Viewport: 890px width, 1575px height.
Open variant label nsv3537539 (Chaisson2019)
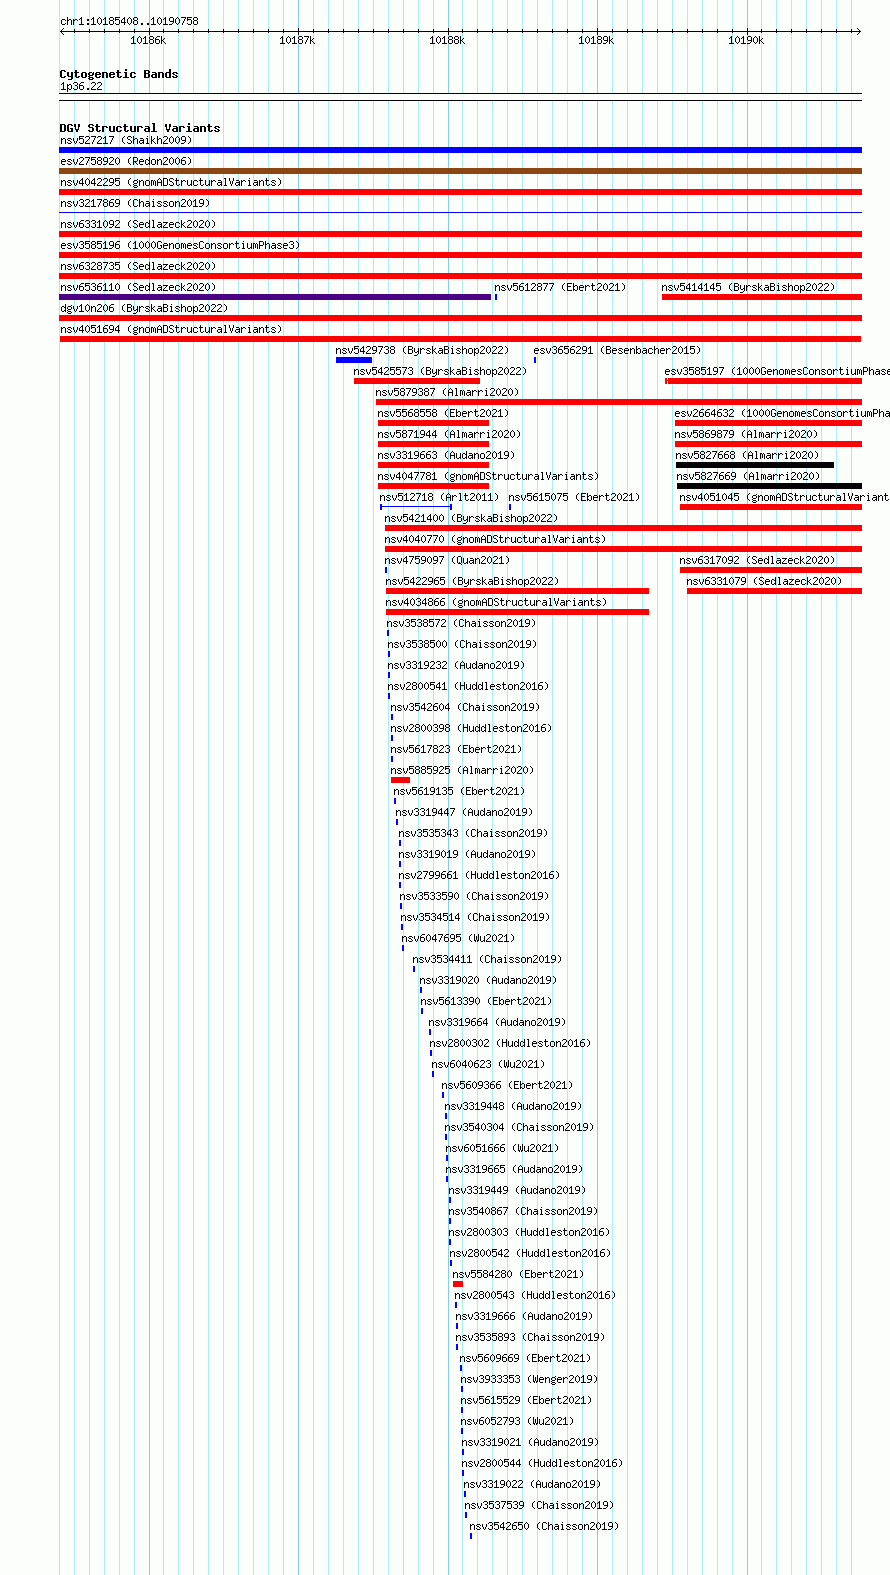[539, 1505]
